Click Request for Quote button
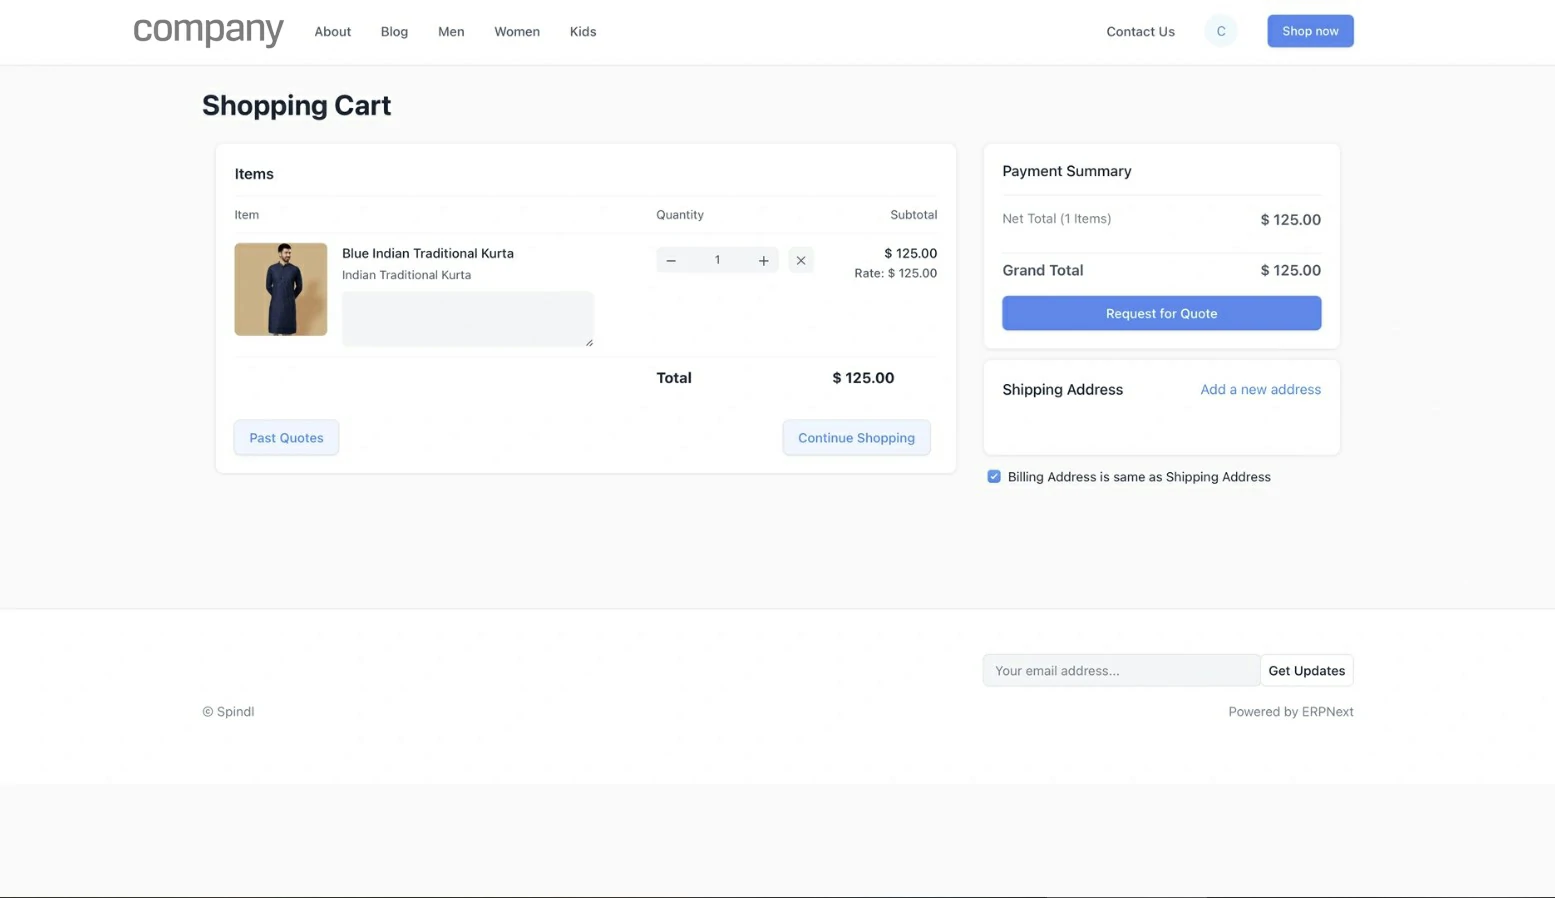 (1161, 313)
